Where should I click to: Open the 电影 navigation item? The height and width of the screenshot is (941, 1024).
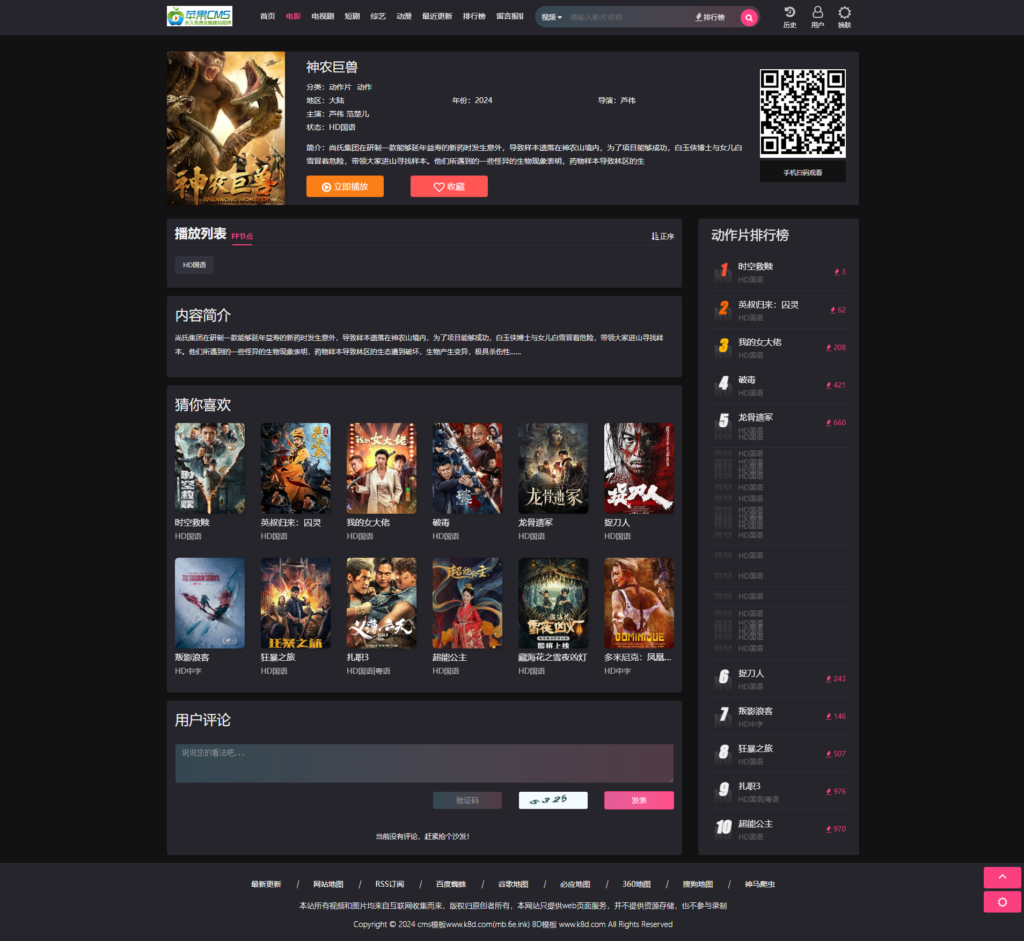click(293, 16)
